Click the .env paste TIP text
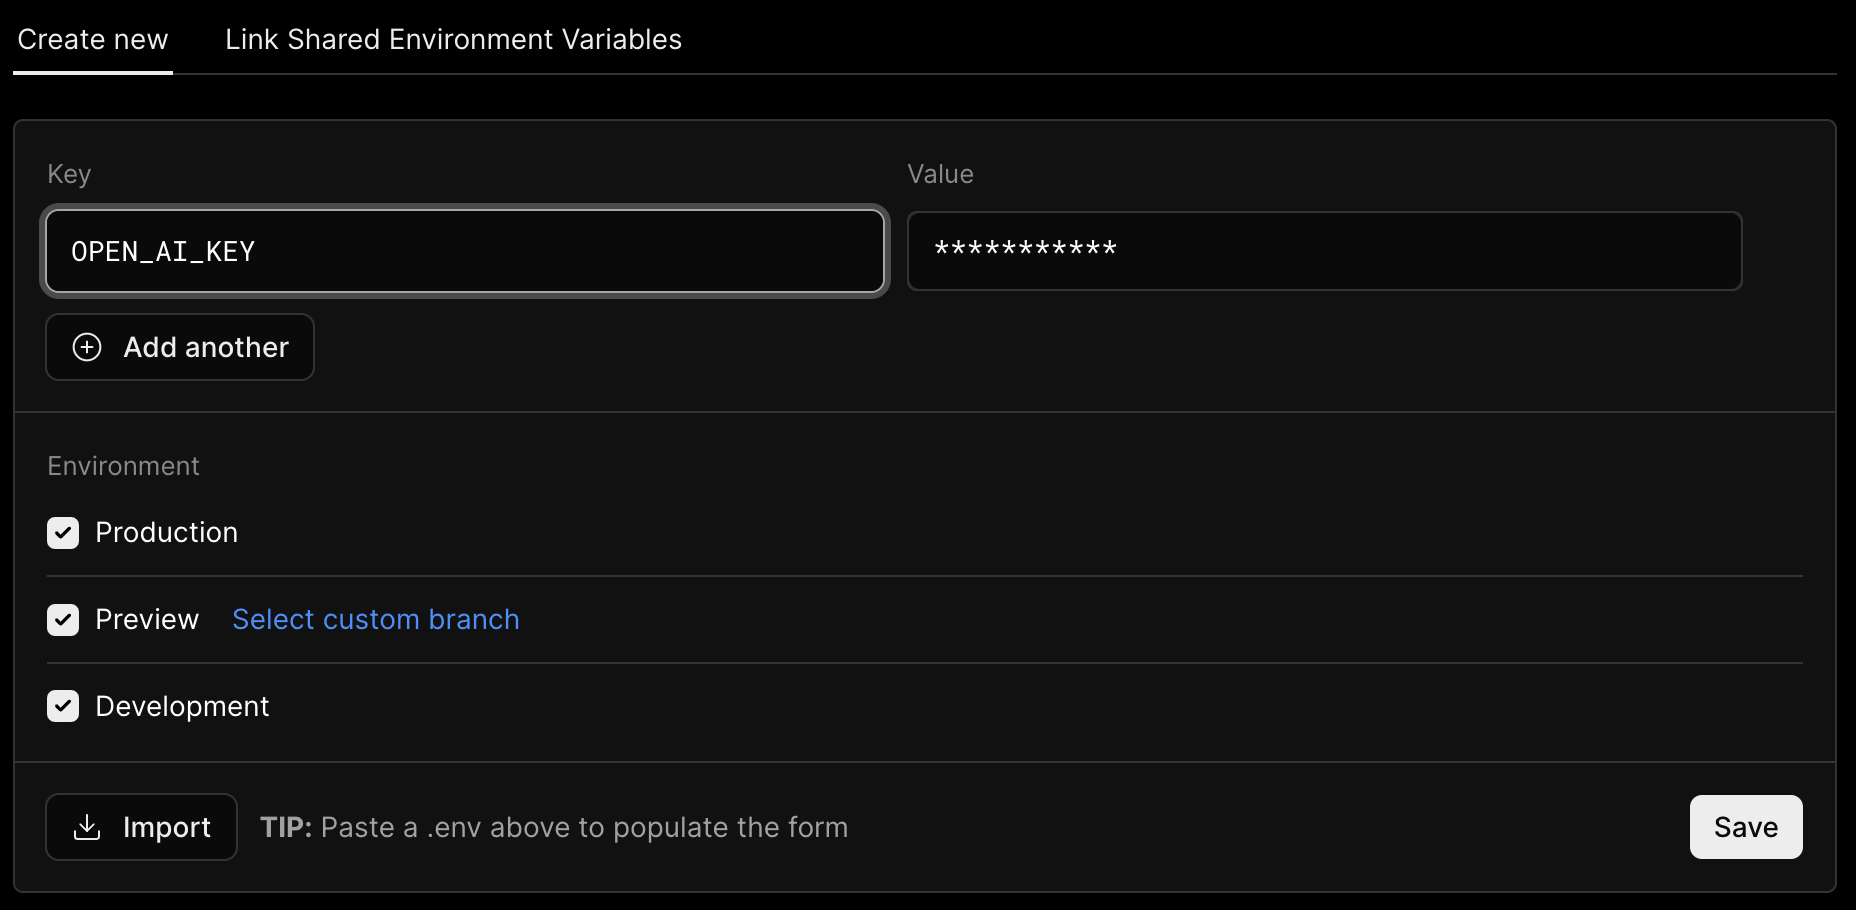Image resolution: width=1856 pixels, height=910 pixels. coord(554,827)
